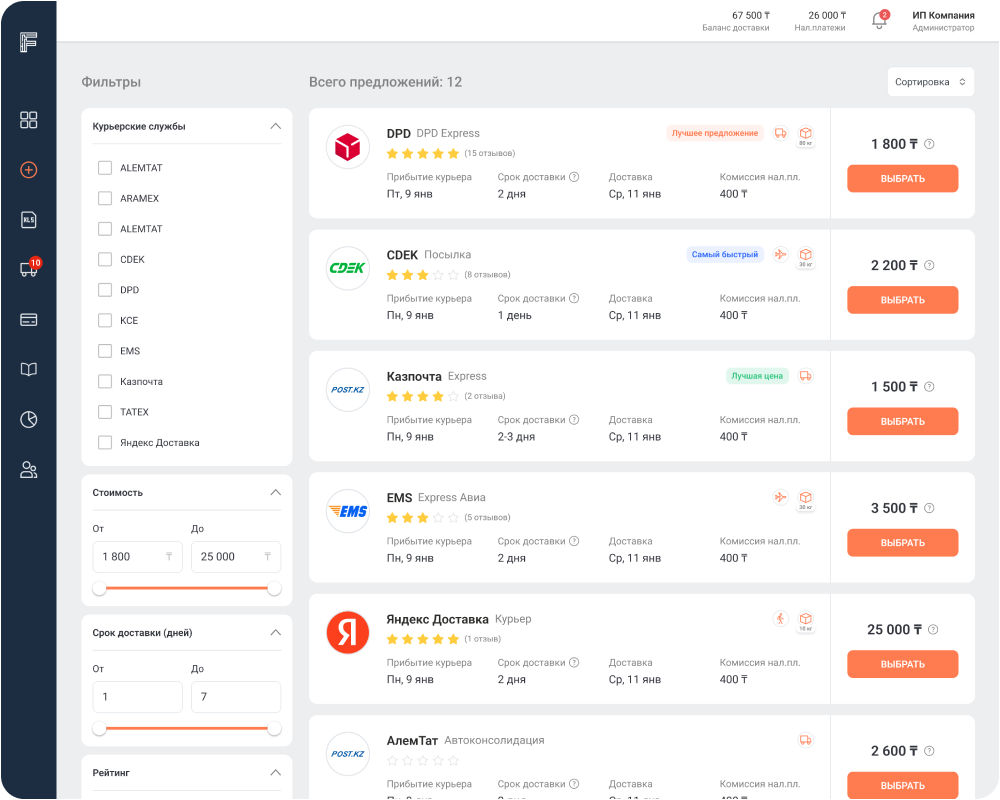Open the XLS import sidebar icon
1000x800 pixels.
click(x=29, y=220)
